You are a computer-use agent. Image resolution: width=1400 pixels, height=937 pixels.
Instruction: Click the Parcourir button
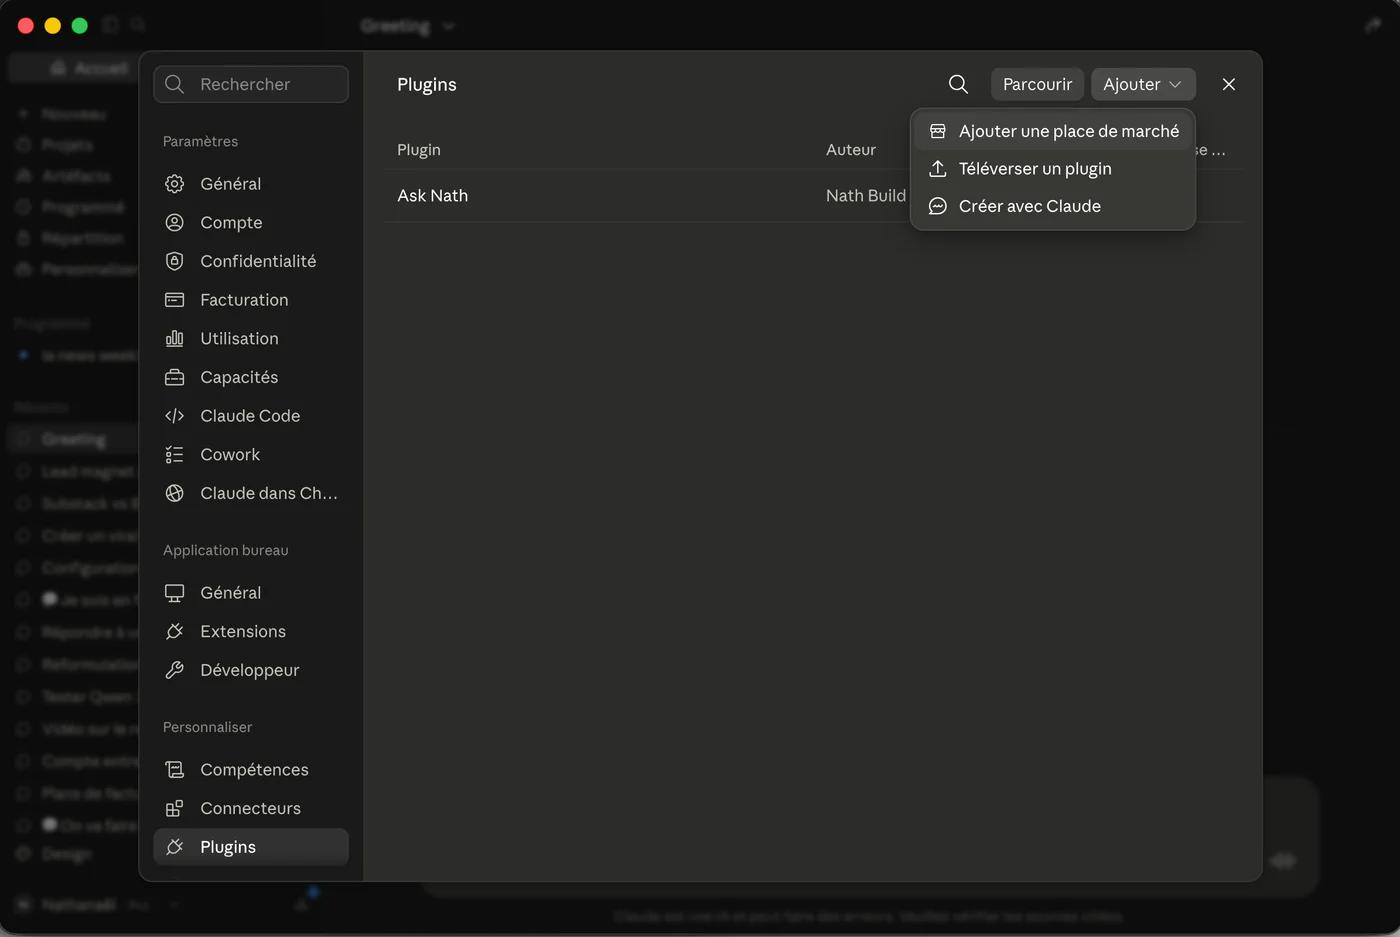click(1037, 84)
